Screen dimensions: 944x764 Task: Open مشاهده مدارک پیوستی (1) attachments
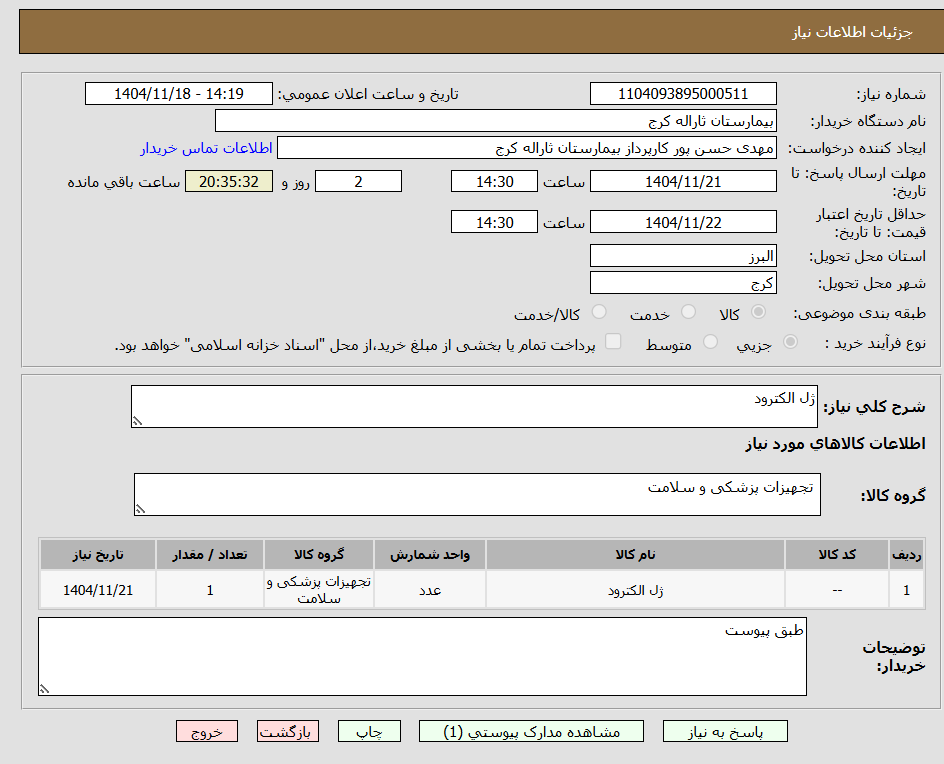531,731
